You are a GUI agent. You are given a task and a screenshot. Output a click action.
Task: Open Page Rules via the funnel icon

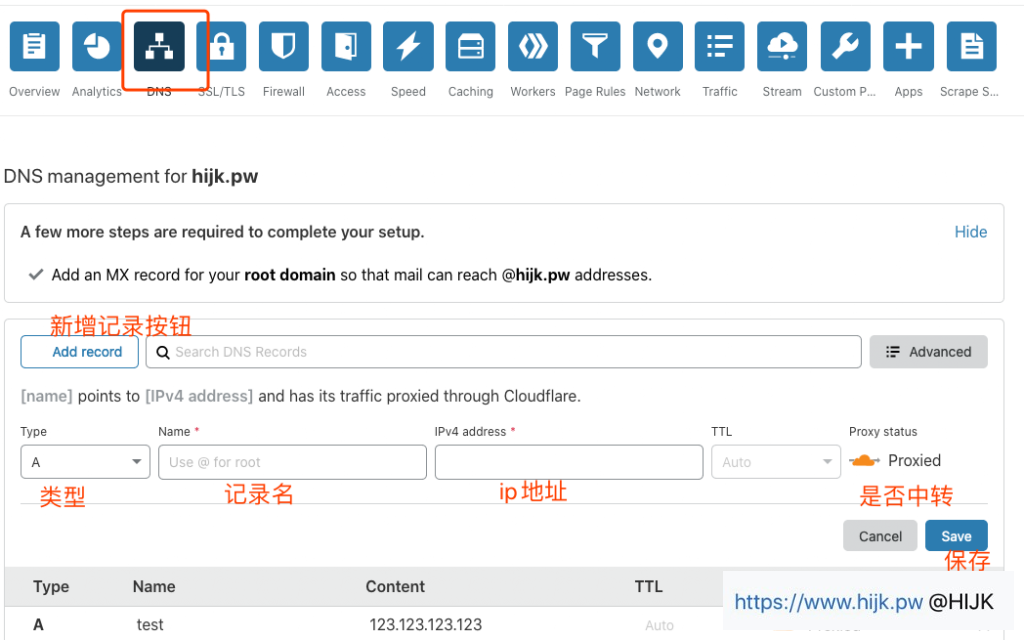click(x=594, y=46)
